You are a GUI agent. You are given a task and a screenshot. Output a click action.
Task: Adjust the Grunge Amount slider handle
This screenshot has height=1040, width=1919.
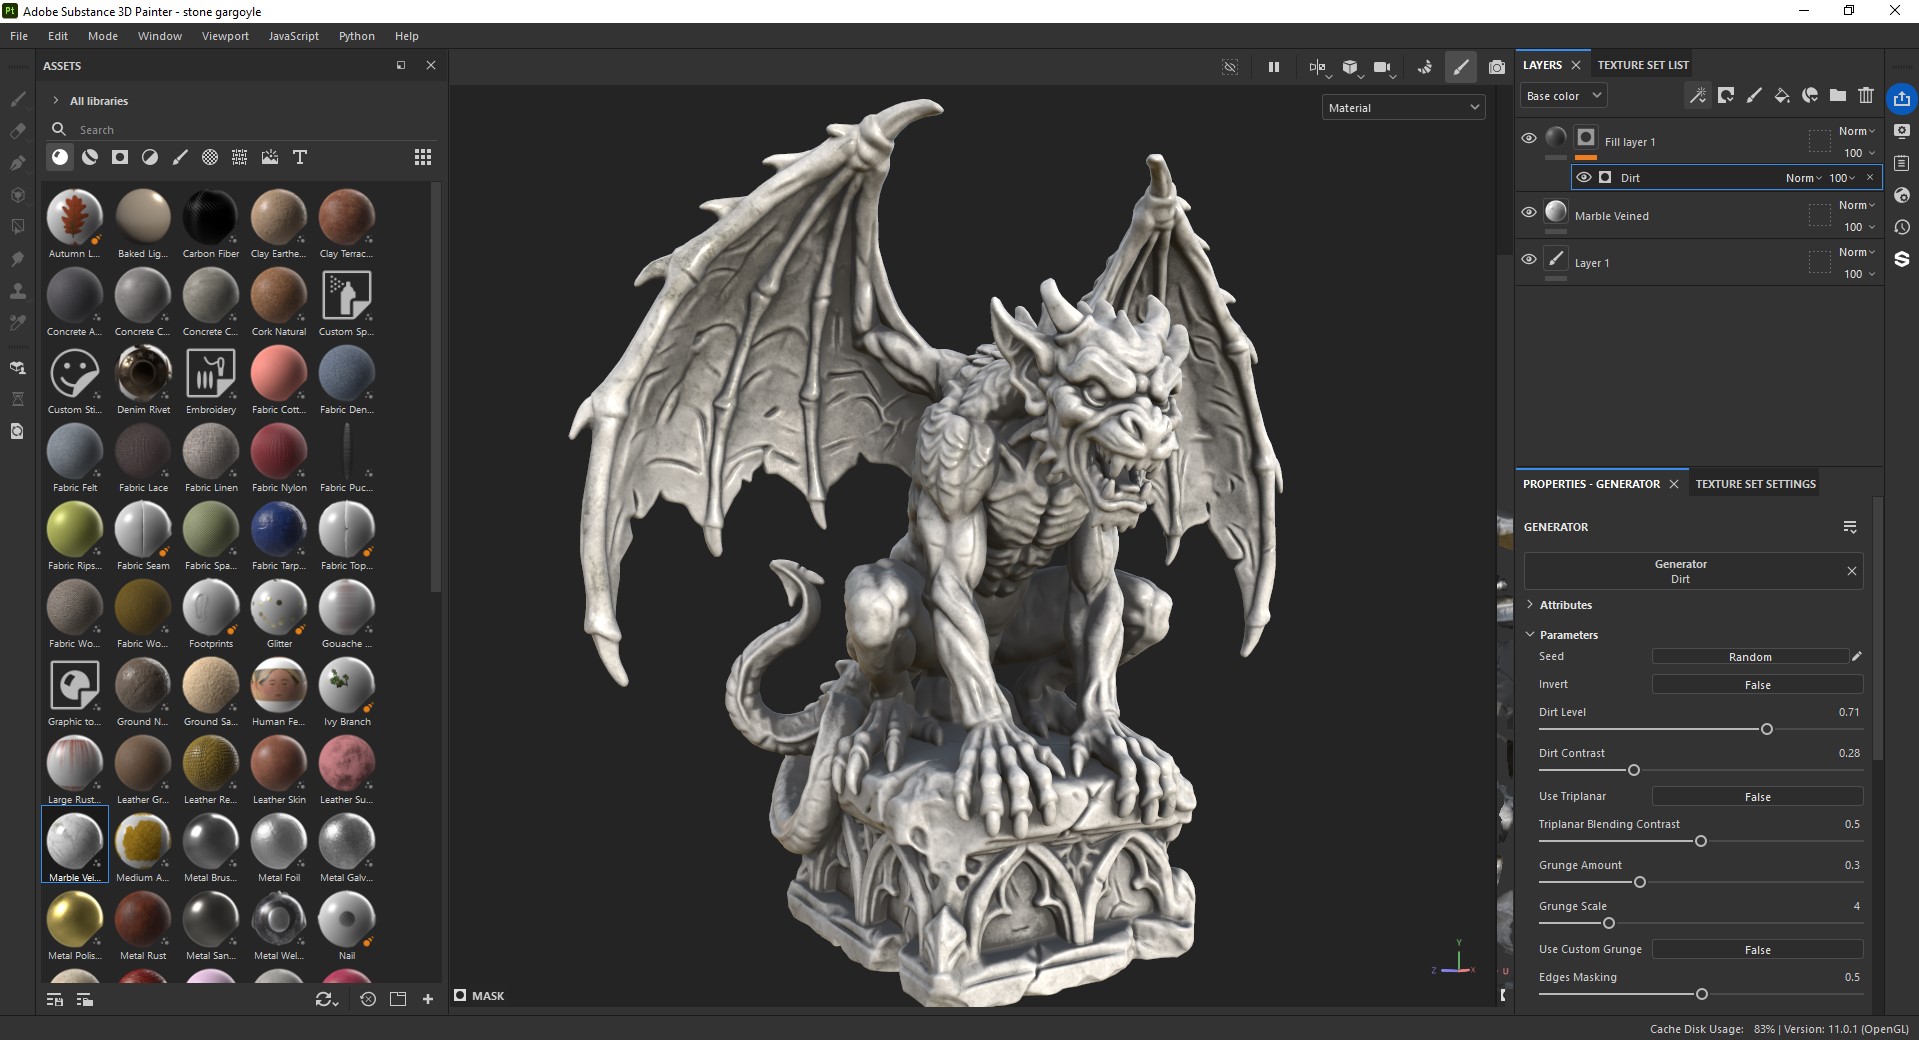[x=1640, y=882]
